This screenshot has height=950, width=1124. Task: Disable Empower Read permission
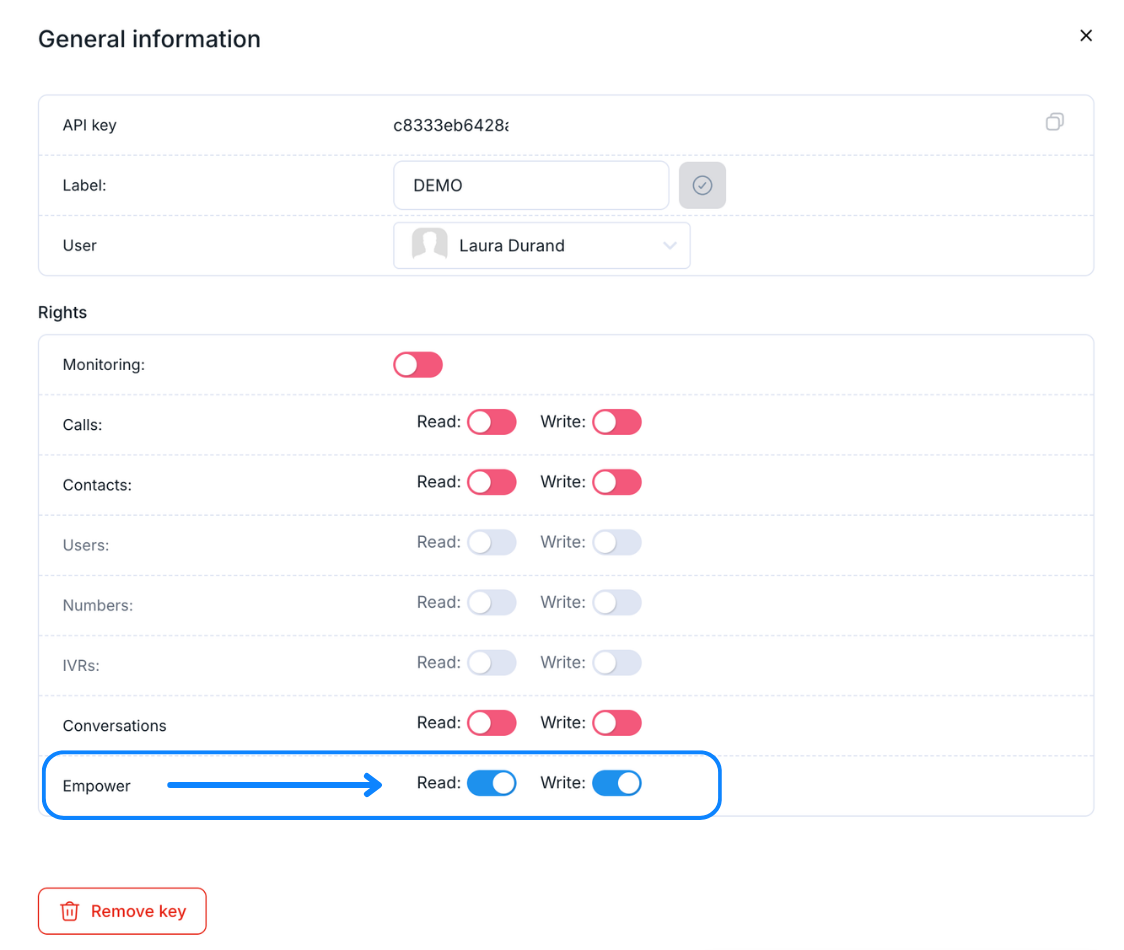pyautogui.click(x=492, y=783)
